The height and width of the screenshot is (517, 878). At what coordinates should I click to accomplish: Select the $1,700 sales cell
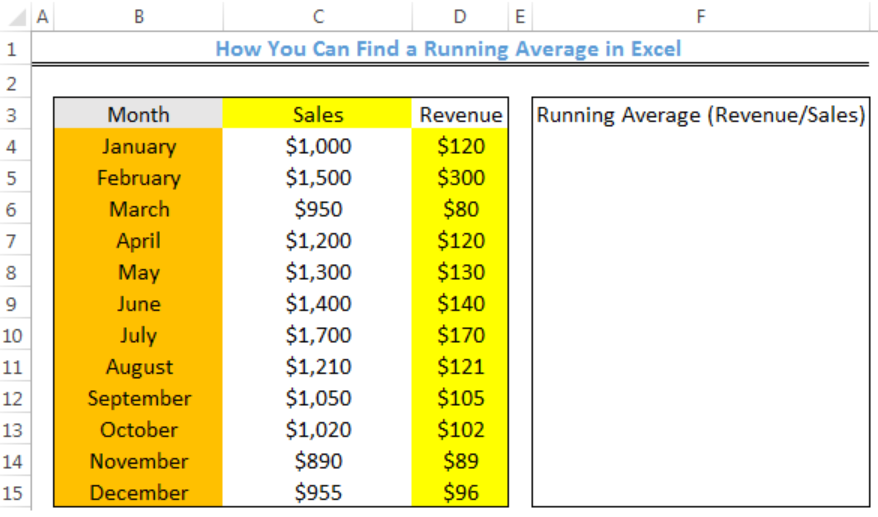[x=317, y=335]
